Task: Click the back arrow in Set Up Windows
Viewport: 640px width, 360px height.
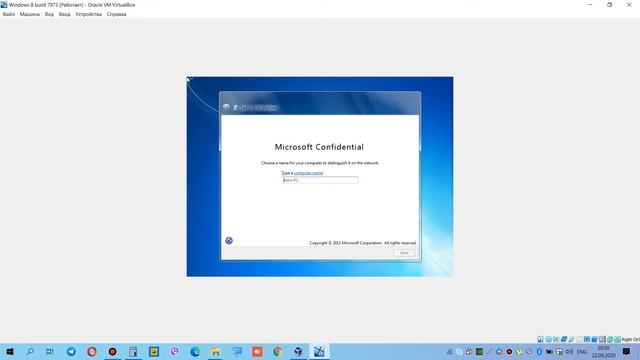Action: point(226,107)
